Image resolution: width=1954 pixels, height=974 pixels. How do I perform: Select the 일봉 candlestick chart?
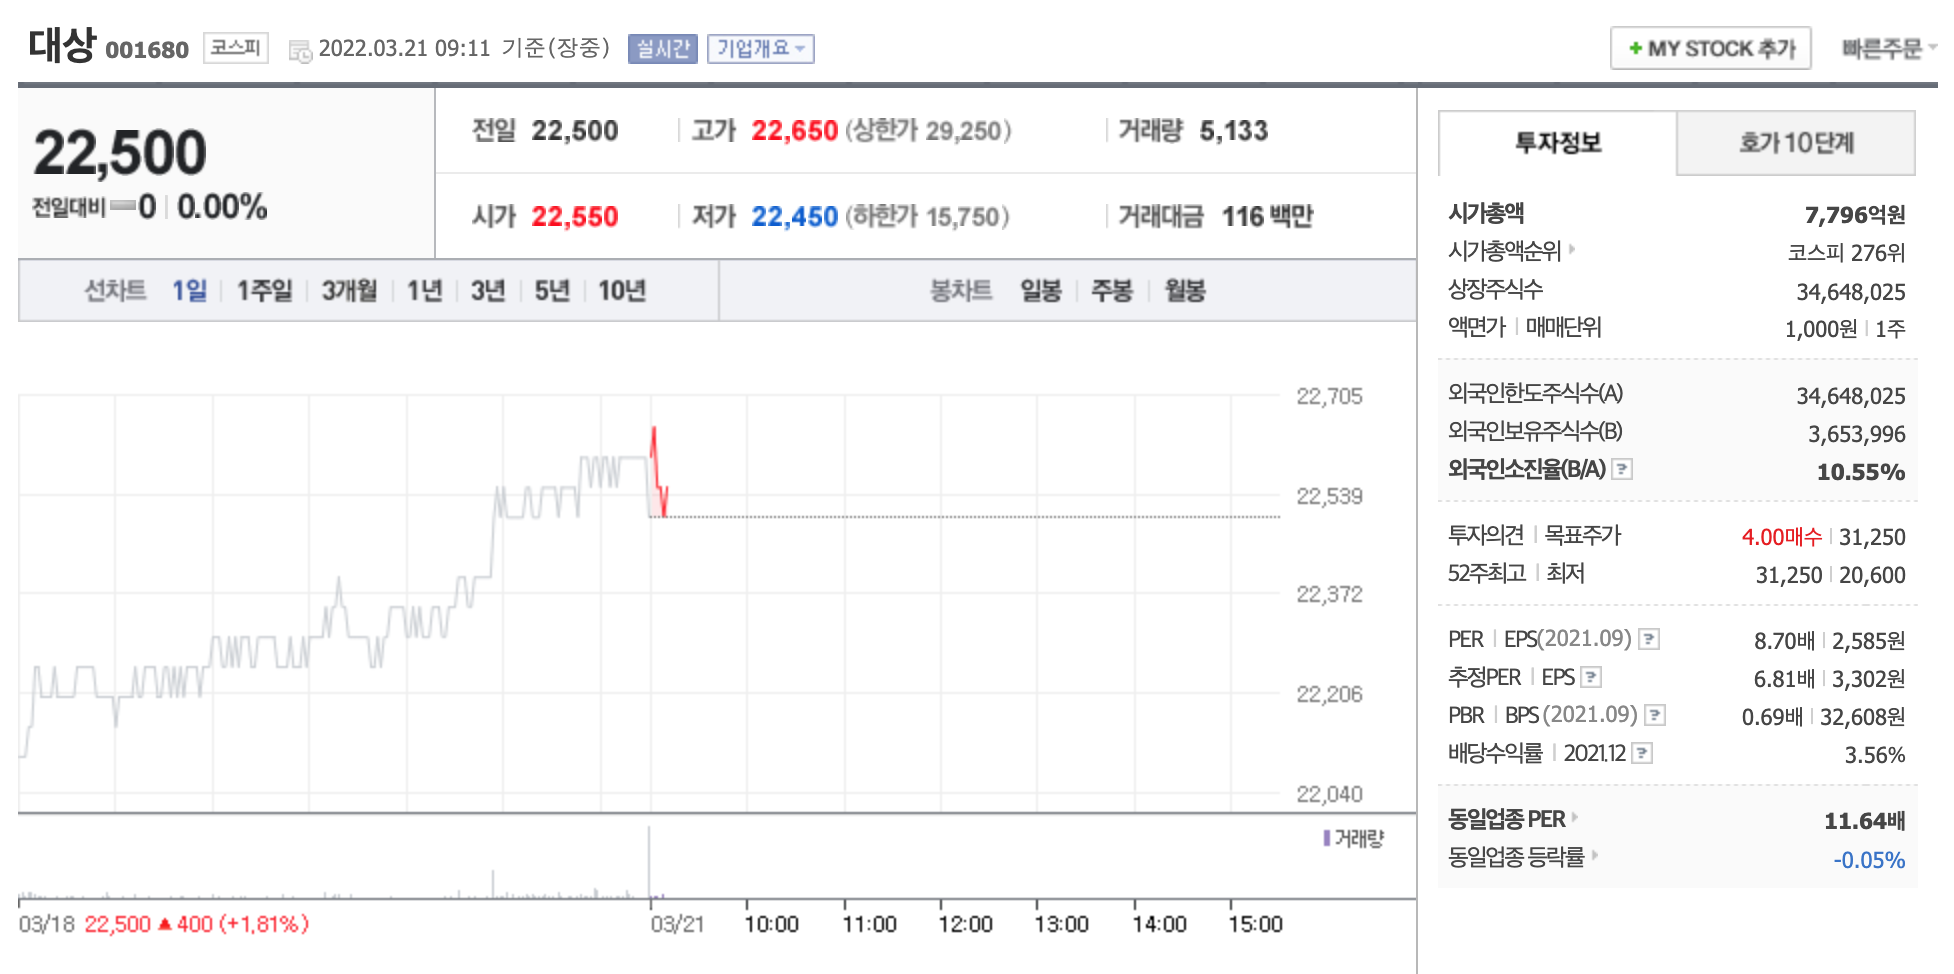[x=1041, y=290]
